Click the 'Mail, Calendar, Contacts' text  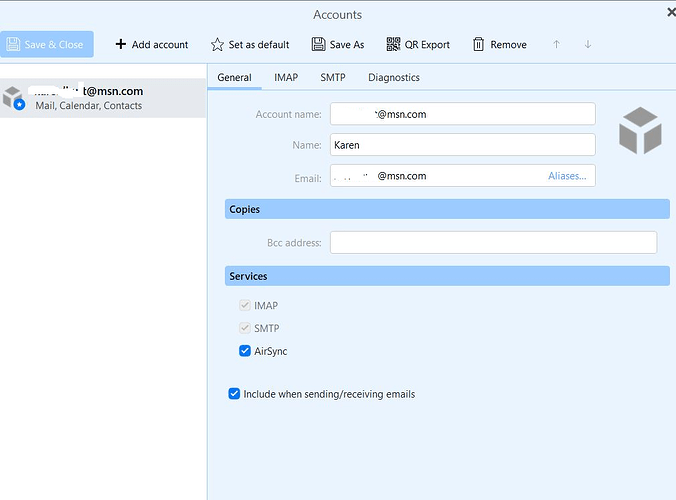[88, 106]
